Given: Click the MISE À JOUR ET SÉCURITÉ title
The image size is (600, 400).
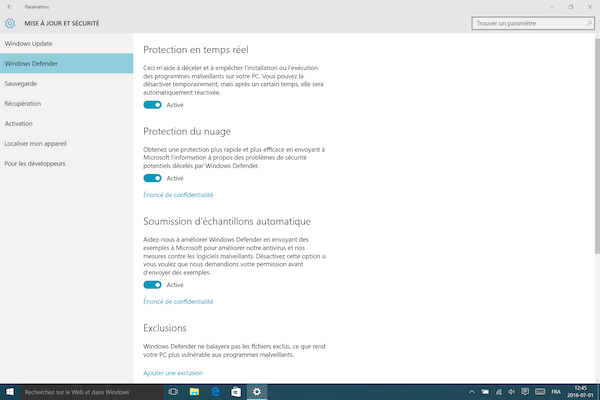Looking at the screenshot, I should tap(62, 23).
